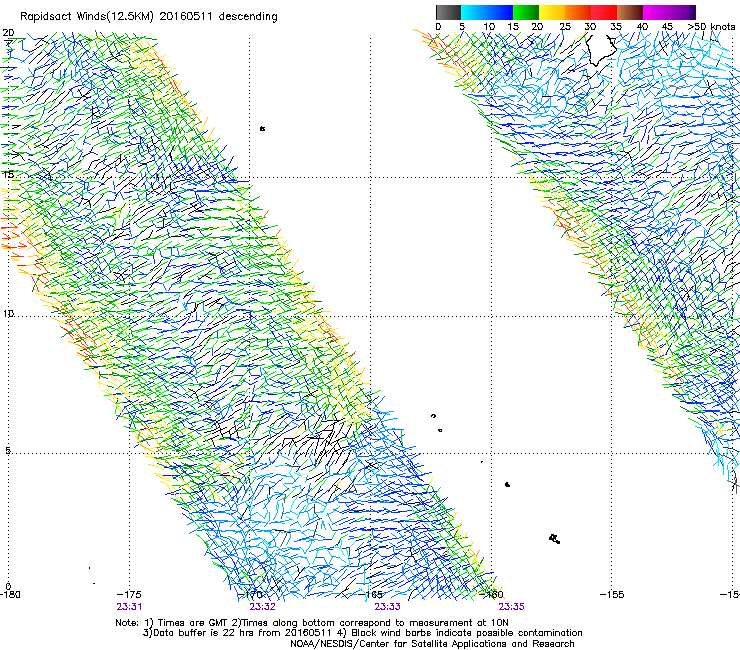Click the '>50 knots' legend label

(712, 27)
